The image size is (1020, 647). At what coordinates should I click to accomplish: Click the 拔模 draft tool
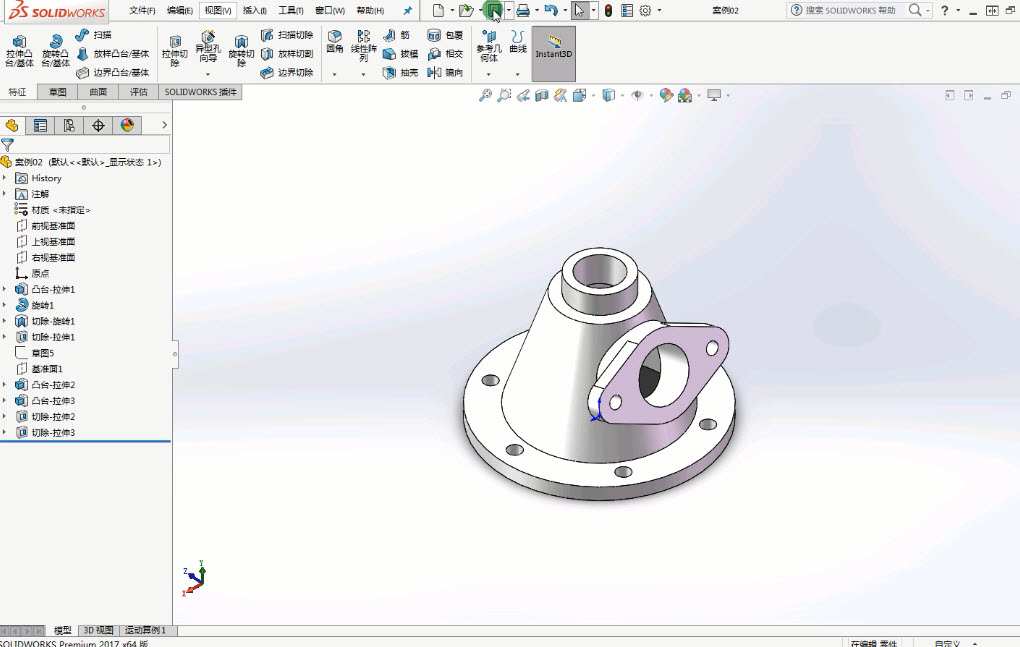coord(400,54)
